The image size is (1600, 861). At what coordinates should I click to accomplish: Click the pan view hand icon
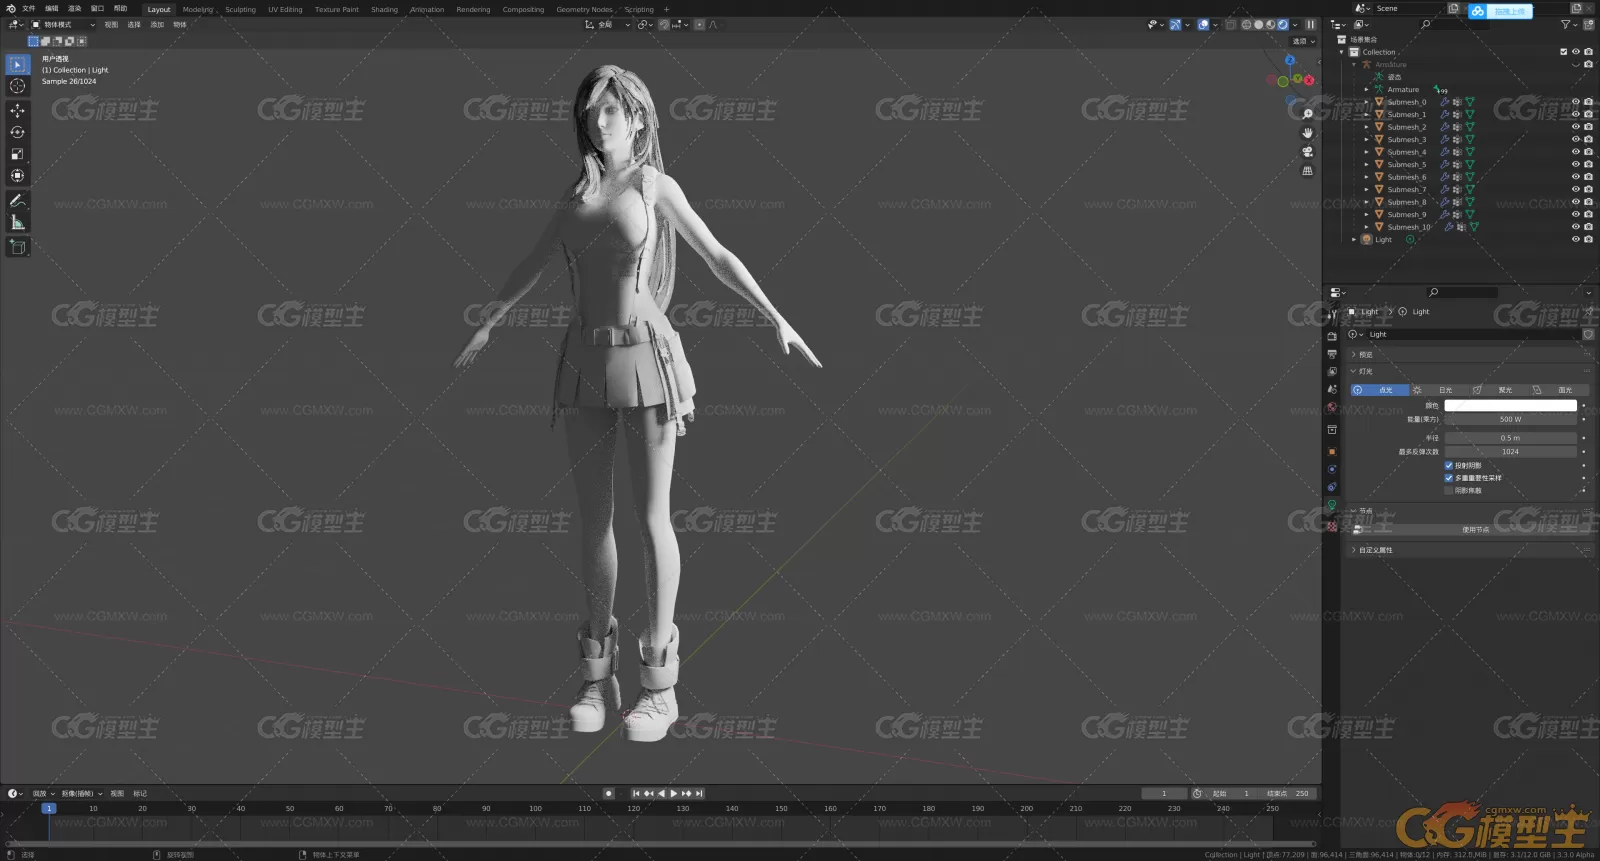click(x=1307, y=133)
